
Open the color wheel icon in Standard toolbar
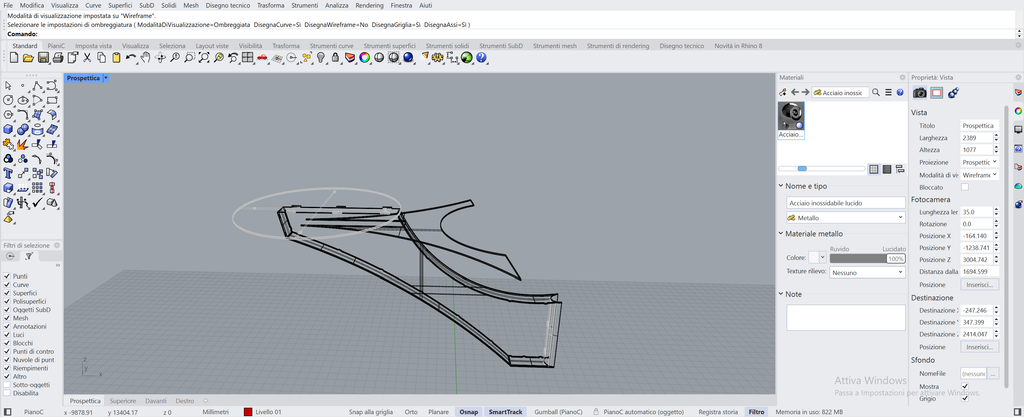point(364,58)
